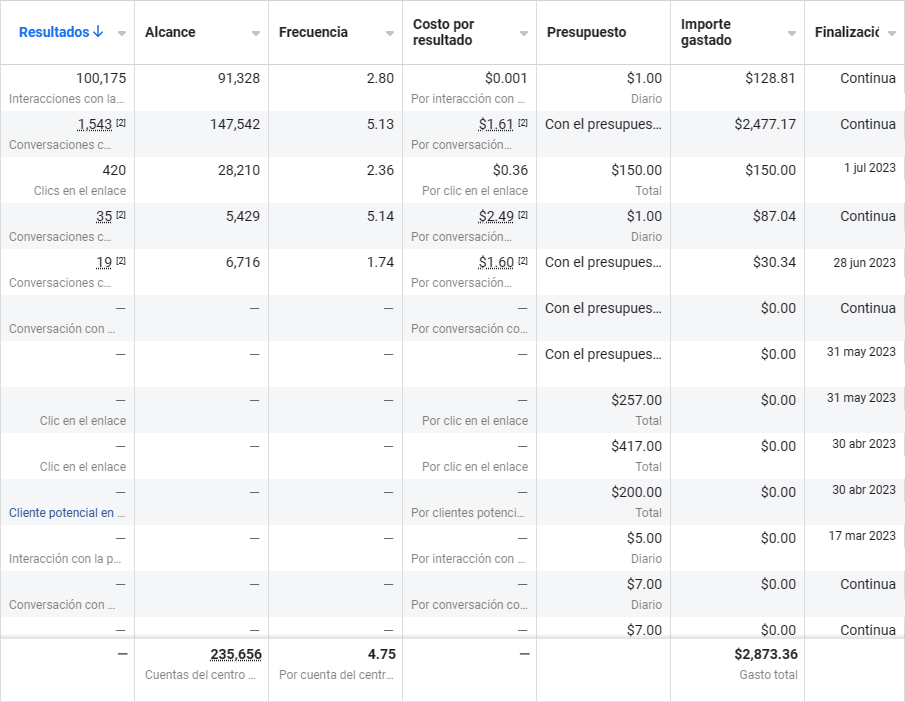Select the Alcance column header label

(x=170, y=32)
